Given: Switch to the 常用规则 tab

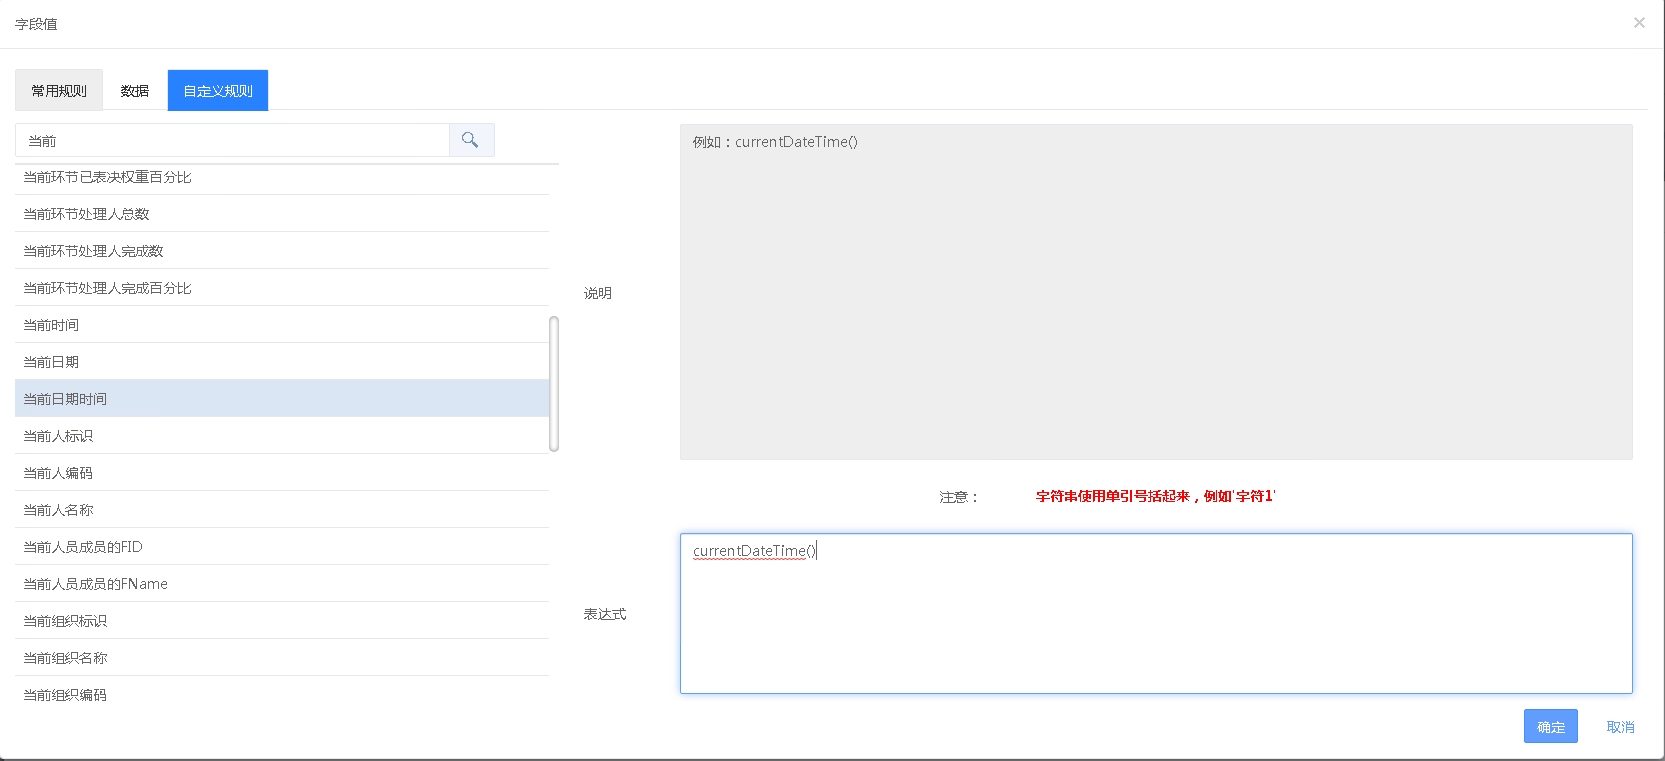Looking at the screenshot, I should point(59,91).
